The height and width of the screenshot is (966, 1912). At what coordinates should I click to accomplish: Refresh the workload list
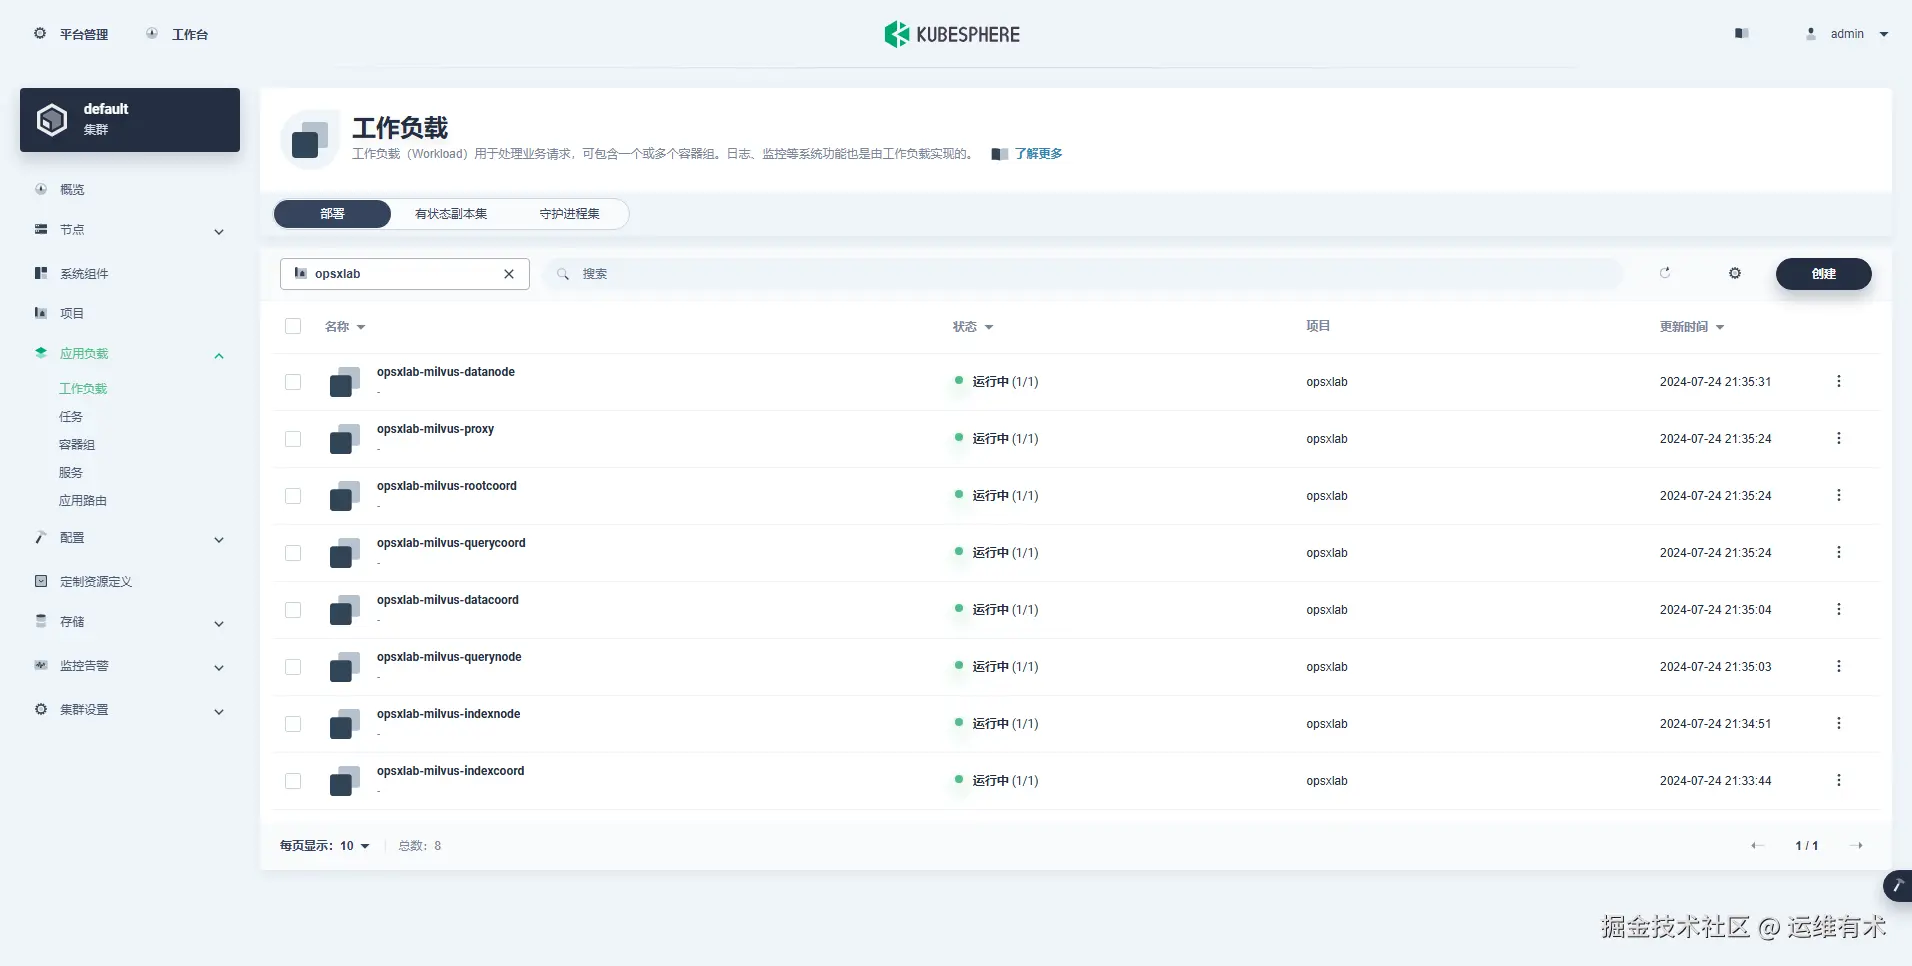(x=1665, y=273)
